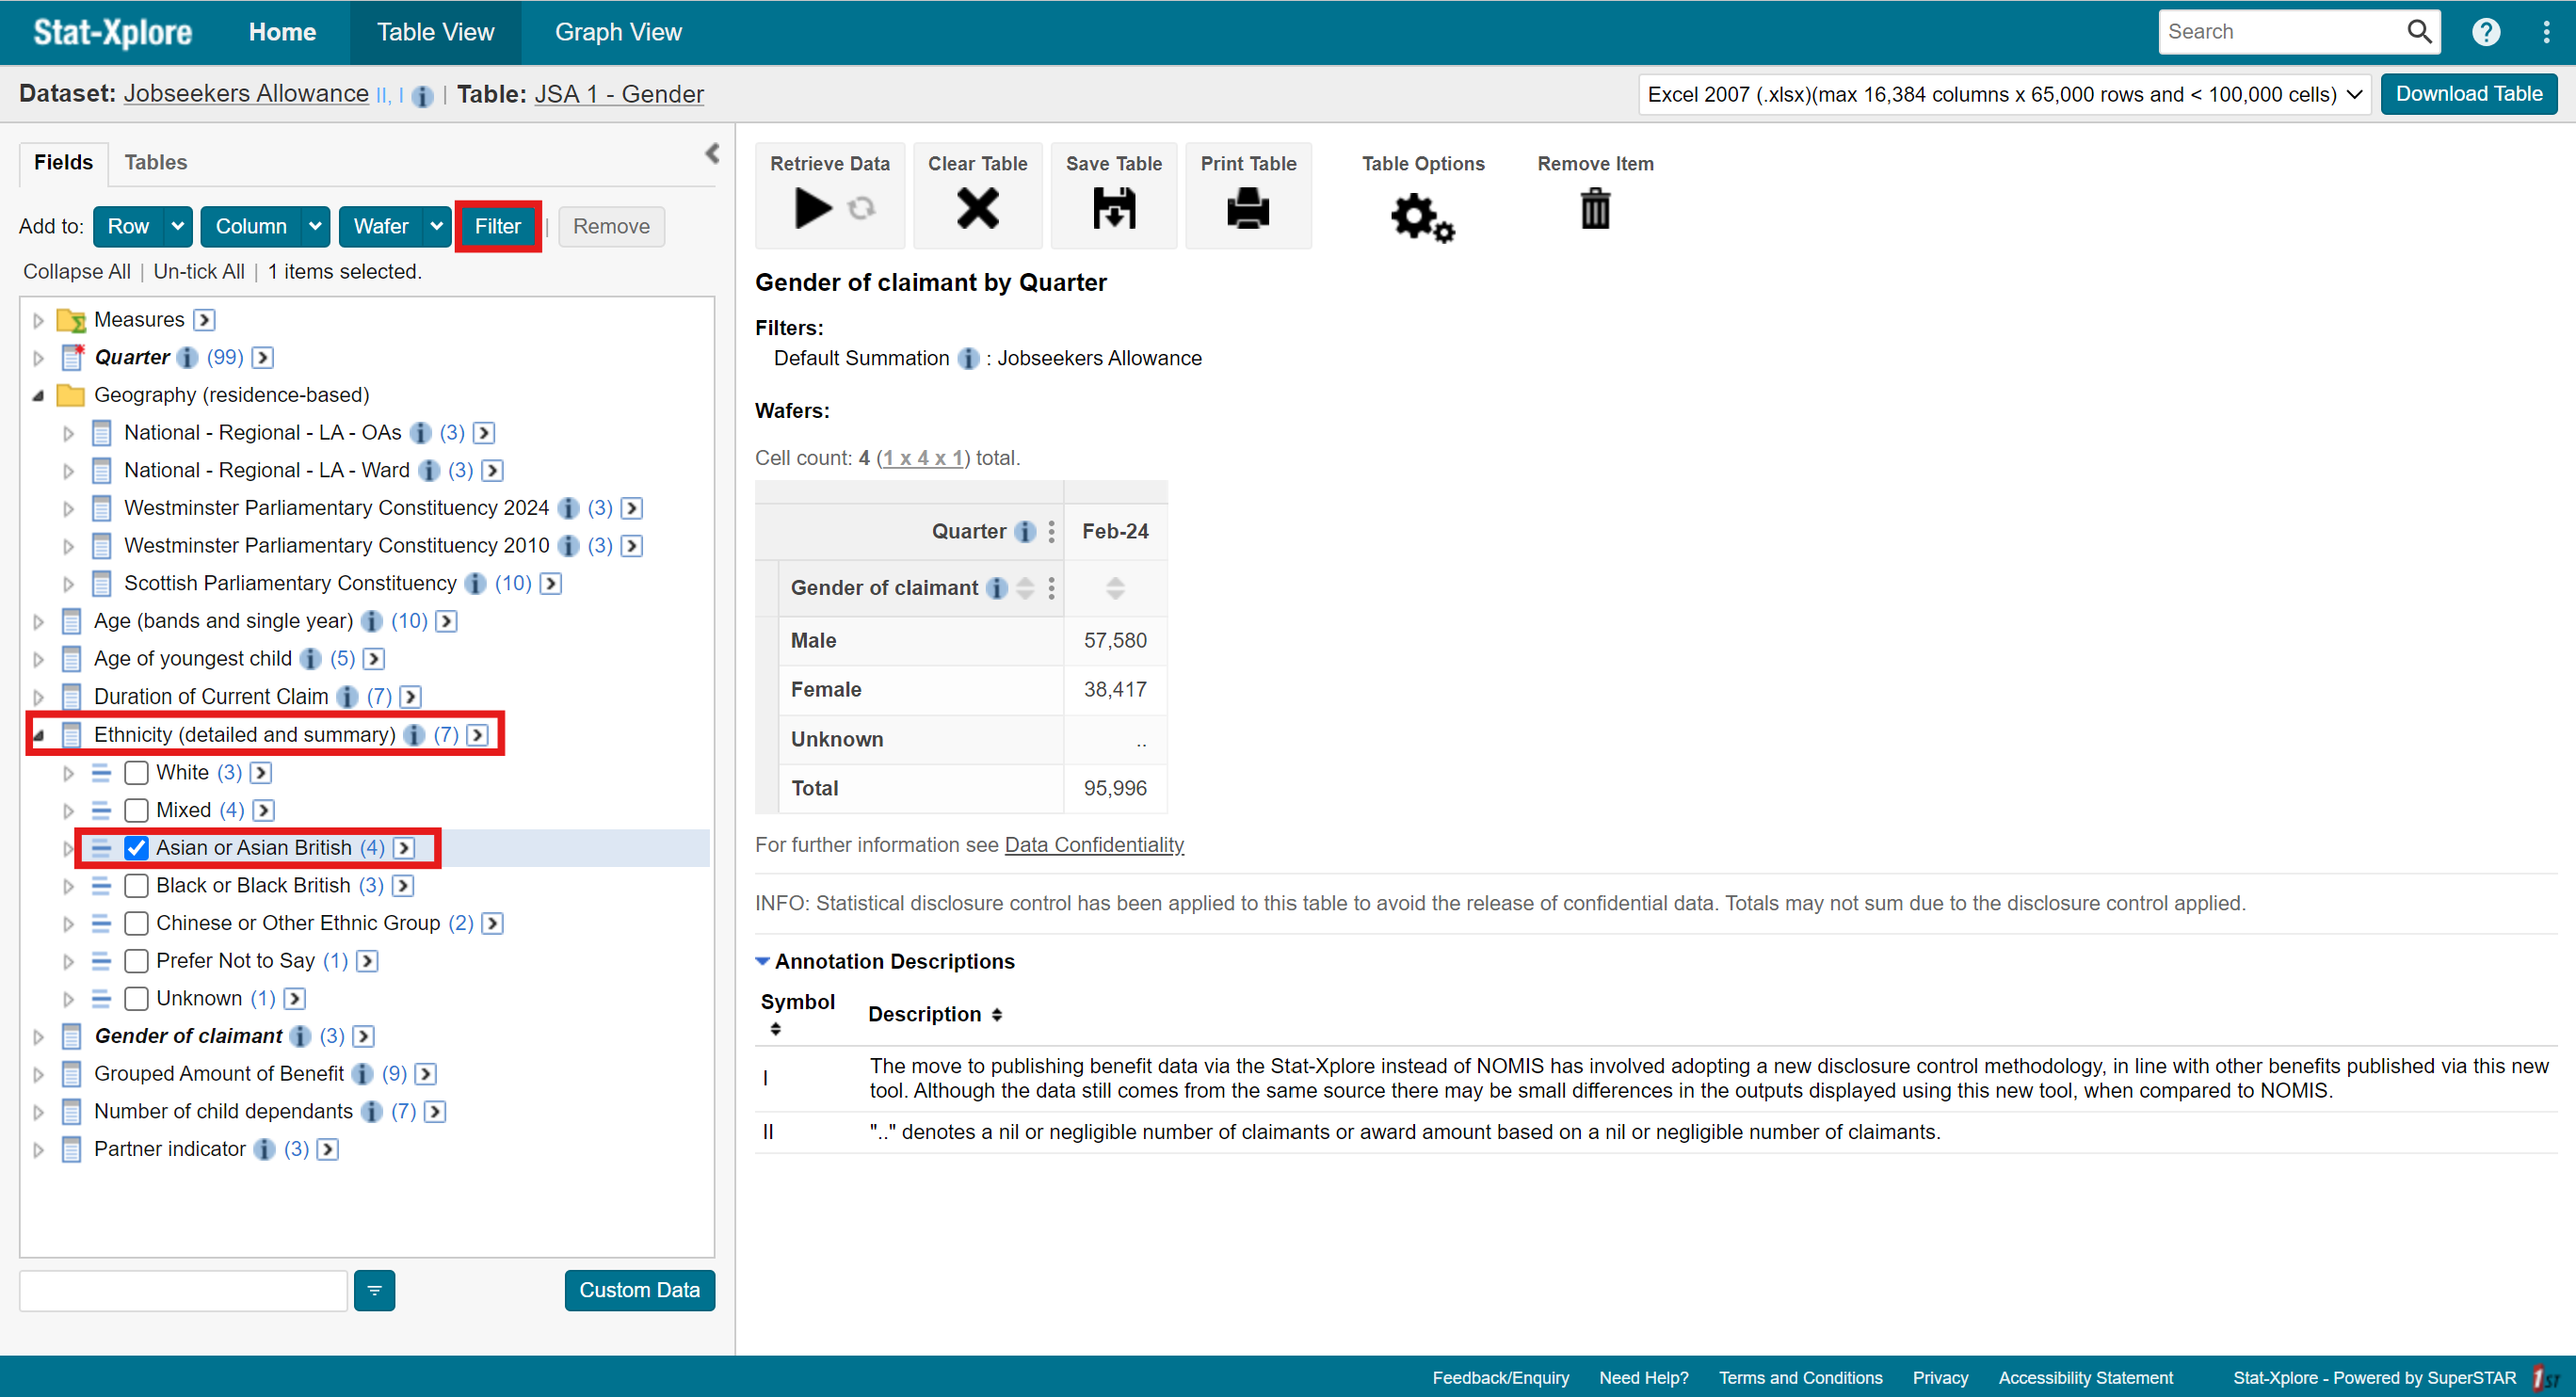This screenshot has width=2576, height=1397.
Task: Tick the Prefer Not to Say checkbox
Action: pyautogui.click(x=136, y=961)
